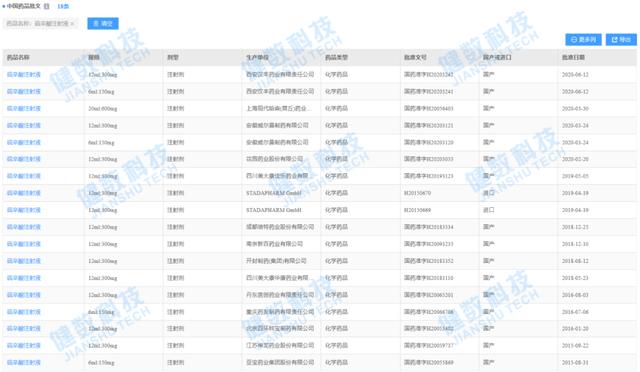
Task: Open drug link in 西安汉丰 12ml:300mg row
Action: tap(24, 75)
